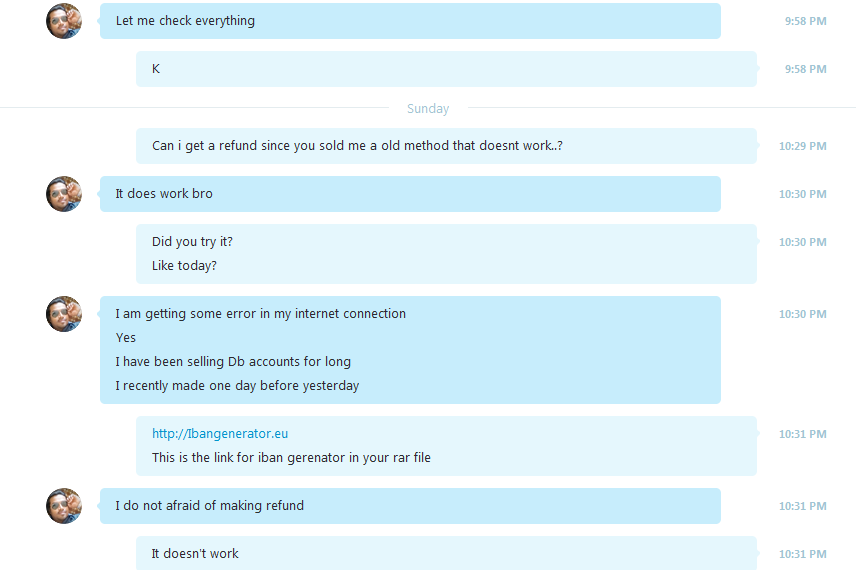Image resolution: width=856 pixels, height=570 pixels.
Task: Click the "Did you try it?" message text
Action: click(x=192, y=242)
